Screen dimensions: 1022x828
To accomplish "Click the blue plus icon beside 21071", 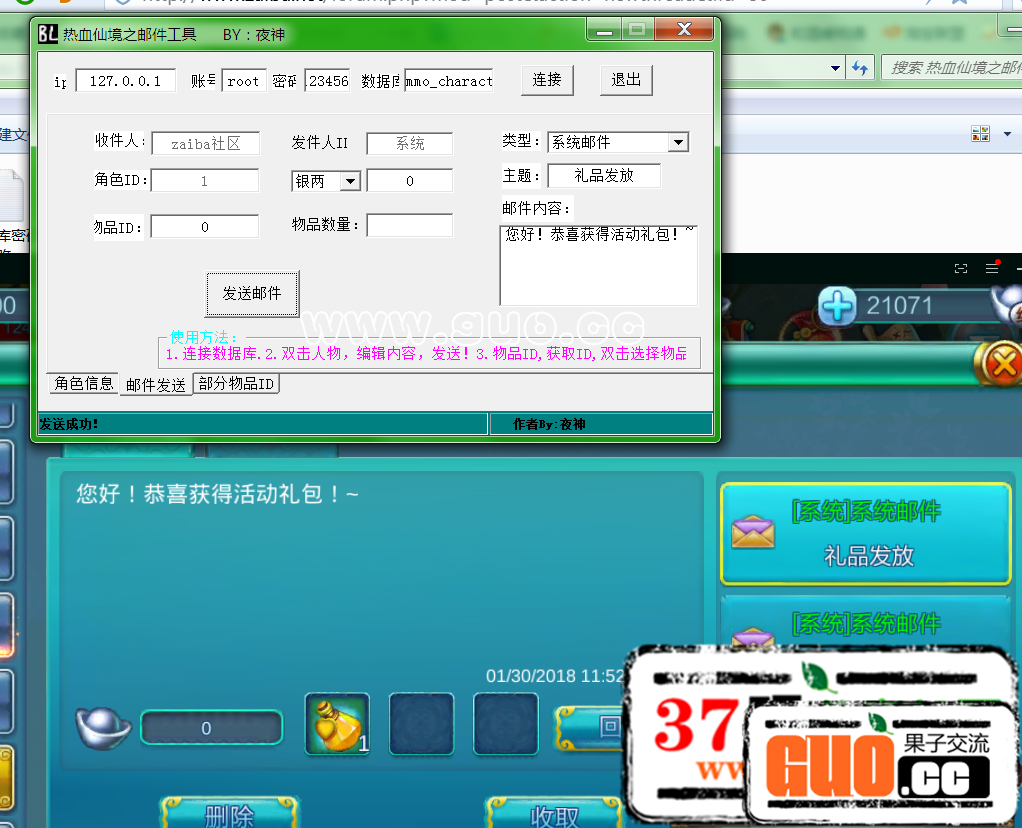I will (x=838, y=307).
